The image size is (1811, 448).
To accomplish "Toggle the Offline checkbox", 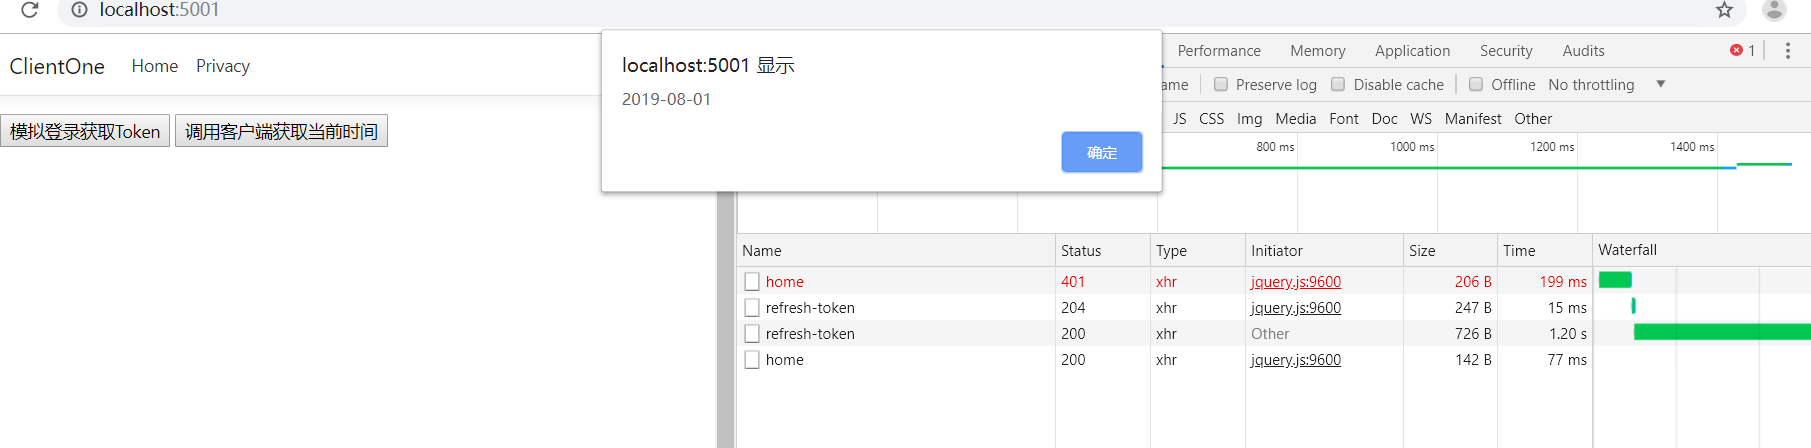I will pyautogui.click(x=1476, y=85).
